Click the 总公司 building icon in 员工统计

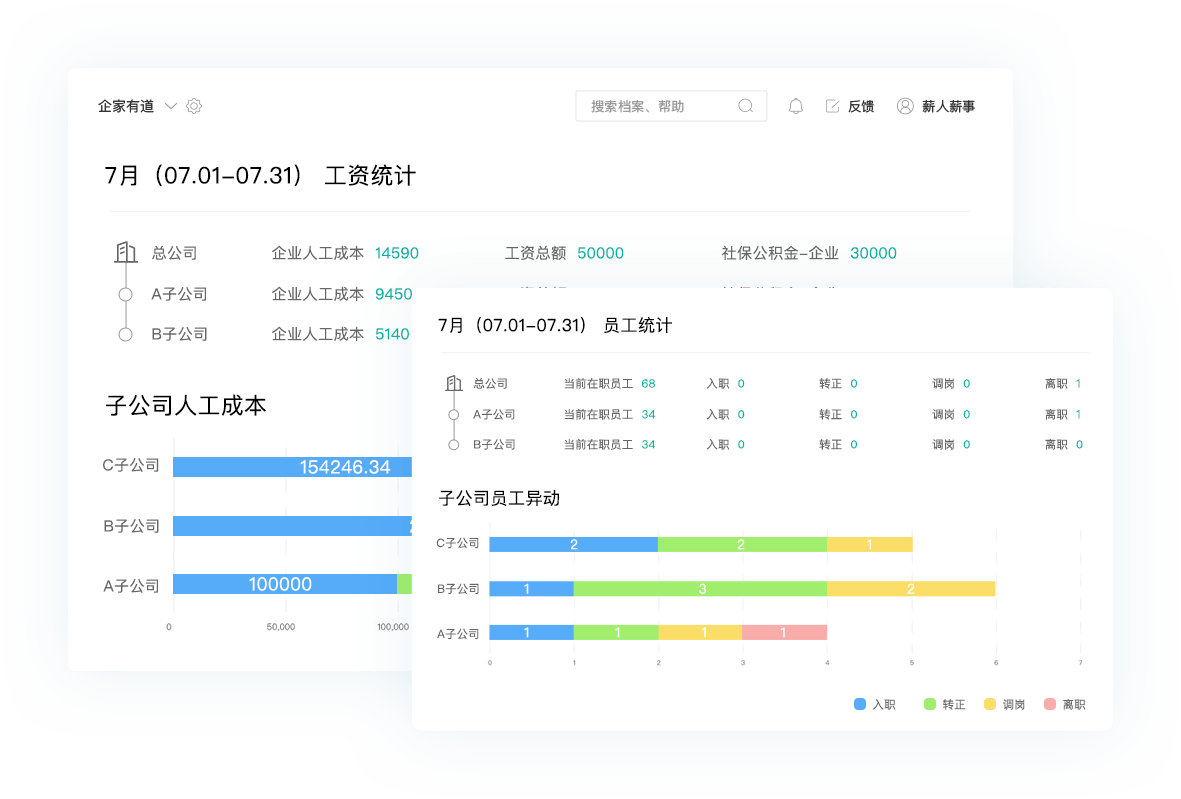click(x=453, y=383)
